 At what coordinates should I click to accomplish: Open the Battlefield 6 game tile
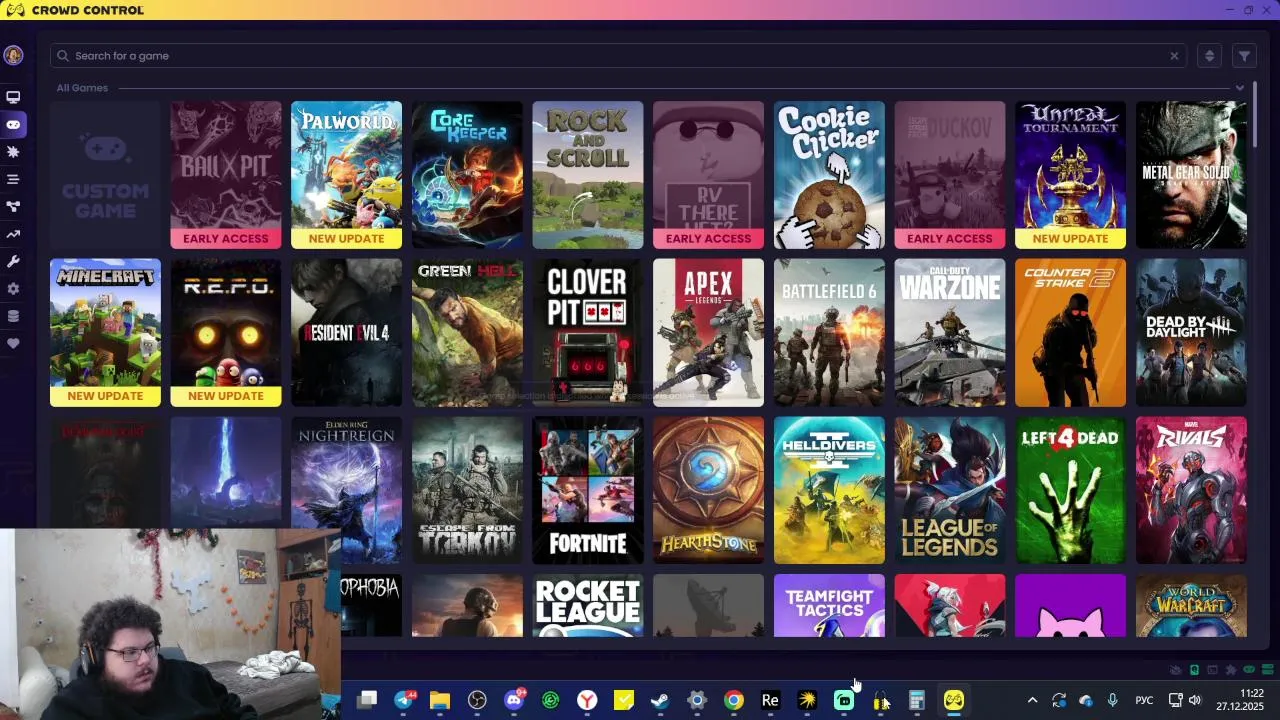tap(829, 333)
